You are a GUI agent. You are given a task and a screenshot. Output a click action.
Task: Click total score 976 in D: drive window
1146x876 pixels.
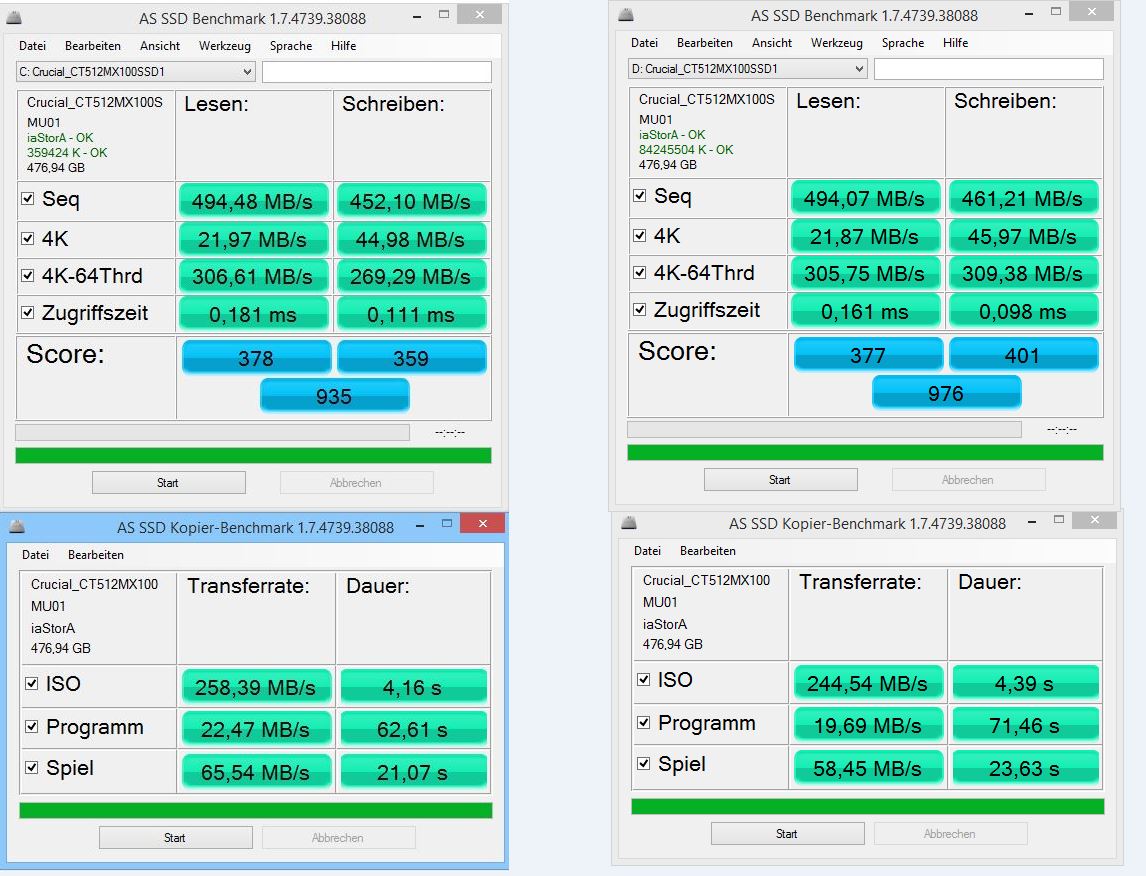click(946, 393)
